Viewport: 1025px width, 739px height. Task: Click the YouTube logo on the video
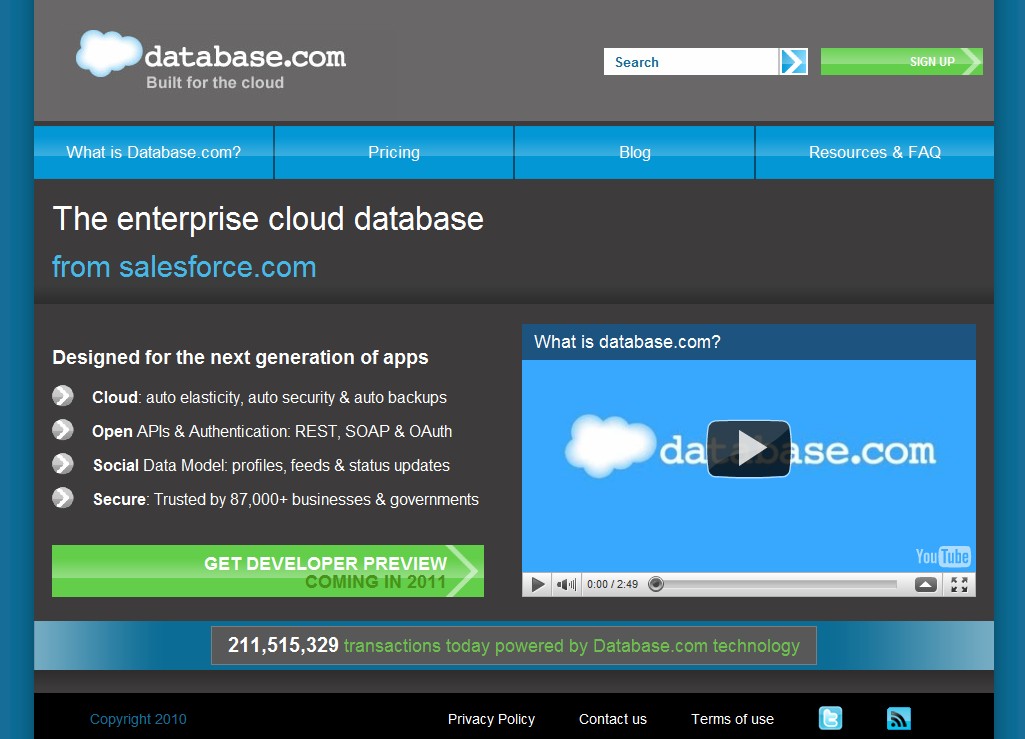pyautogui.click(x=943, y=557)
